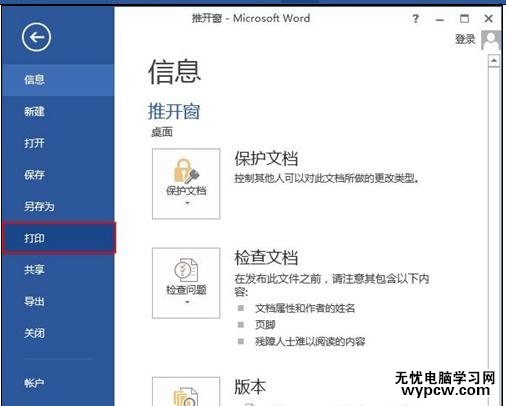Click the 版本 section heading
Screen dimensions: 506x406
coord(250,387)
